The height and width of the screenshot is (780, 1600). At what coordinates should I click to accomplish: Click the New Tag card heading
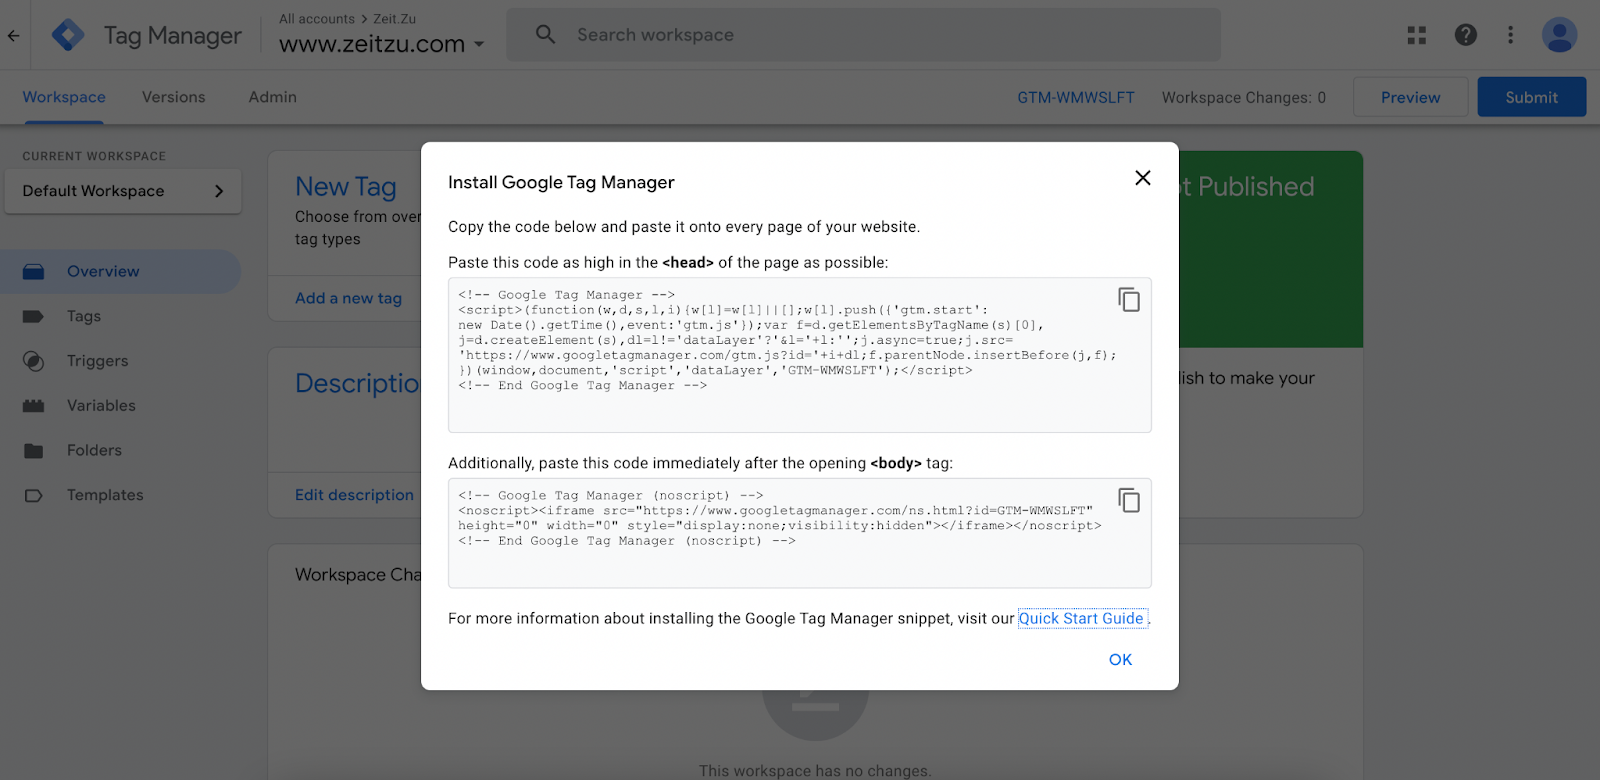tap(346, 187)
